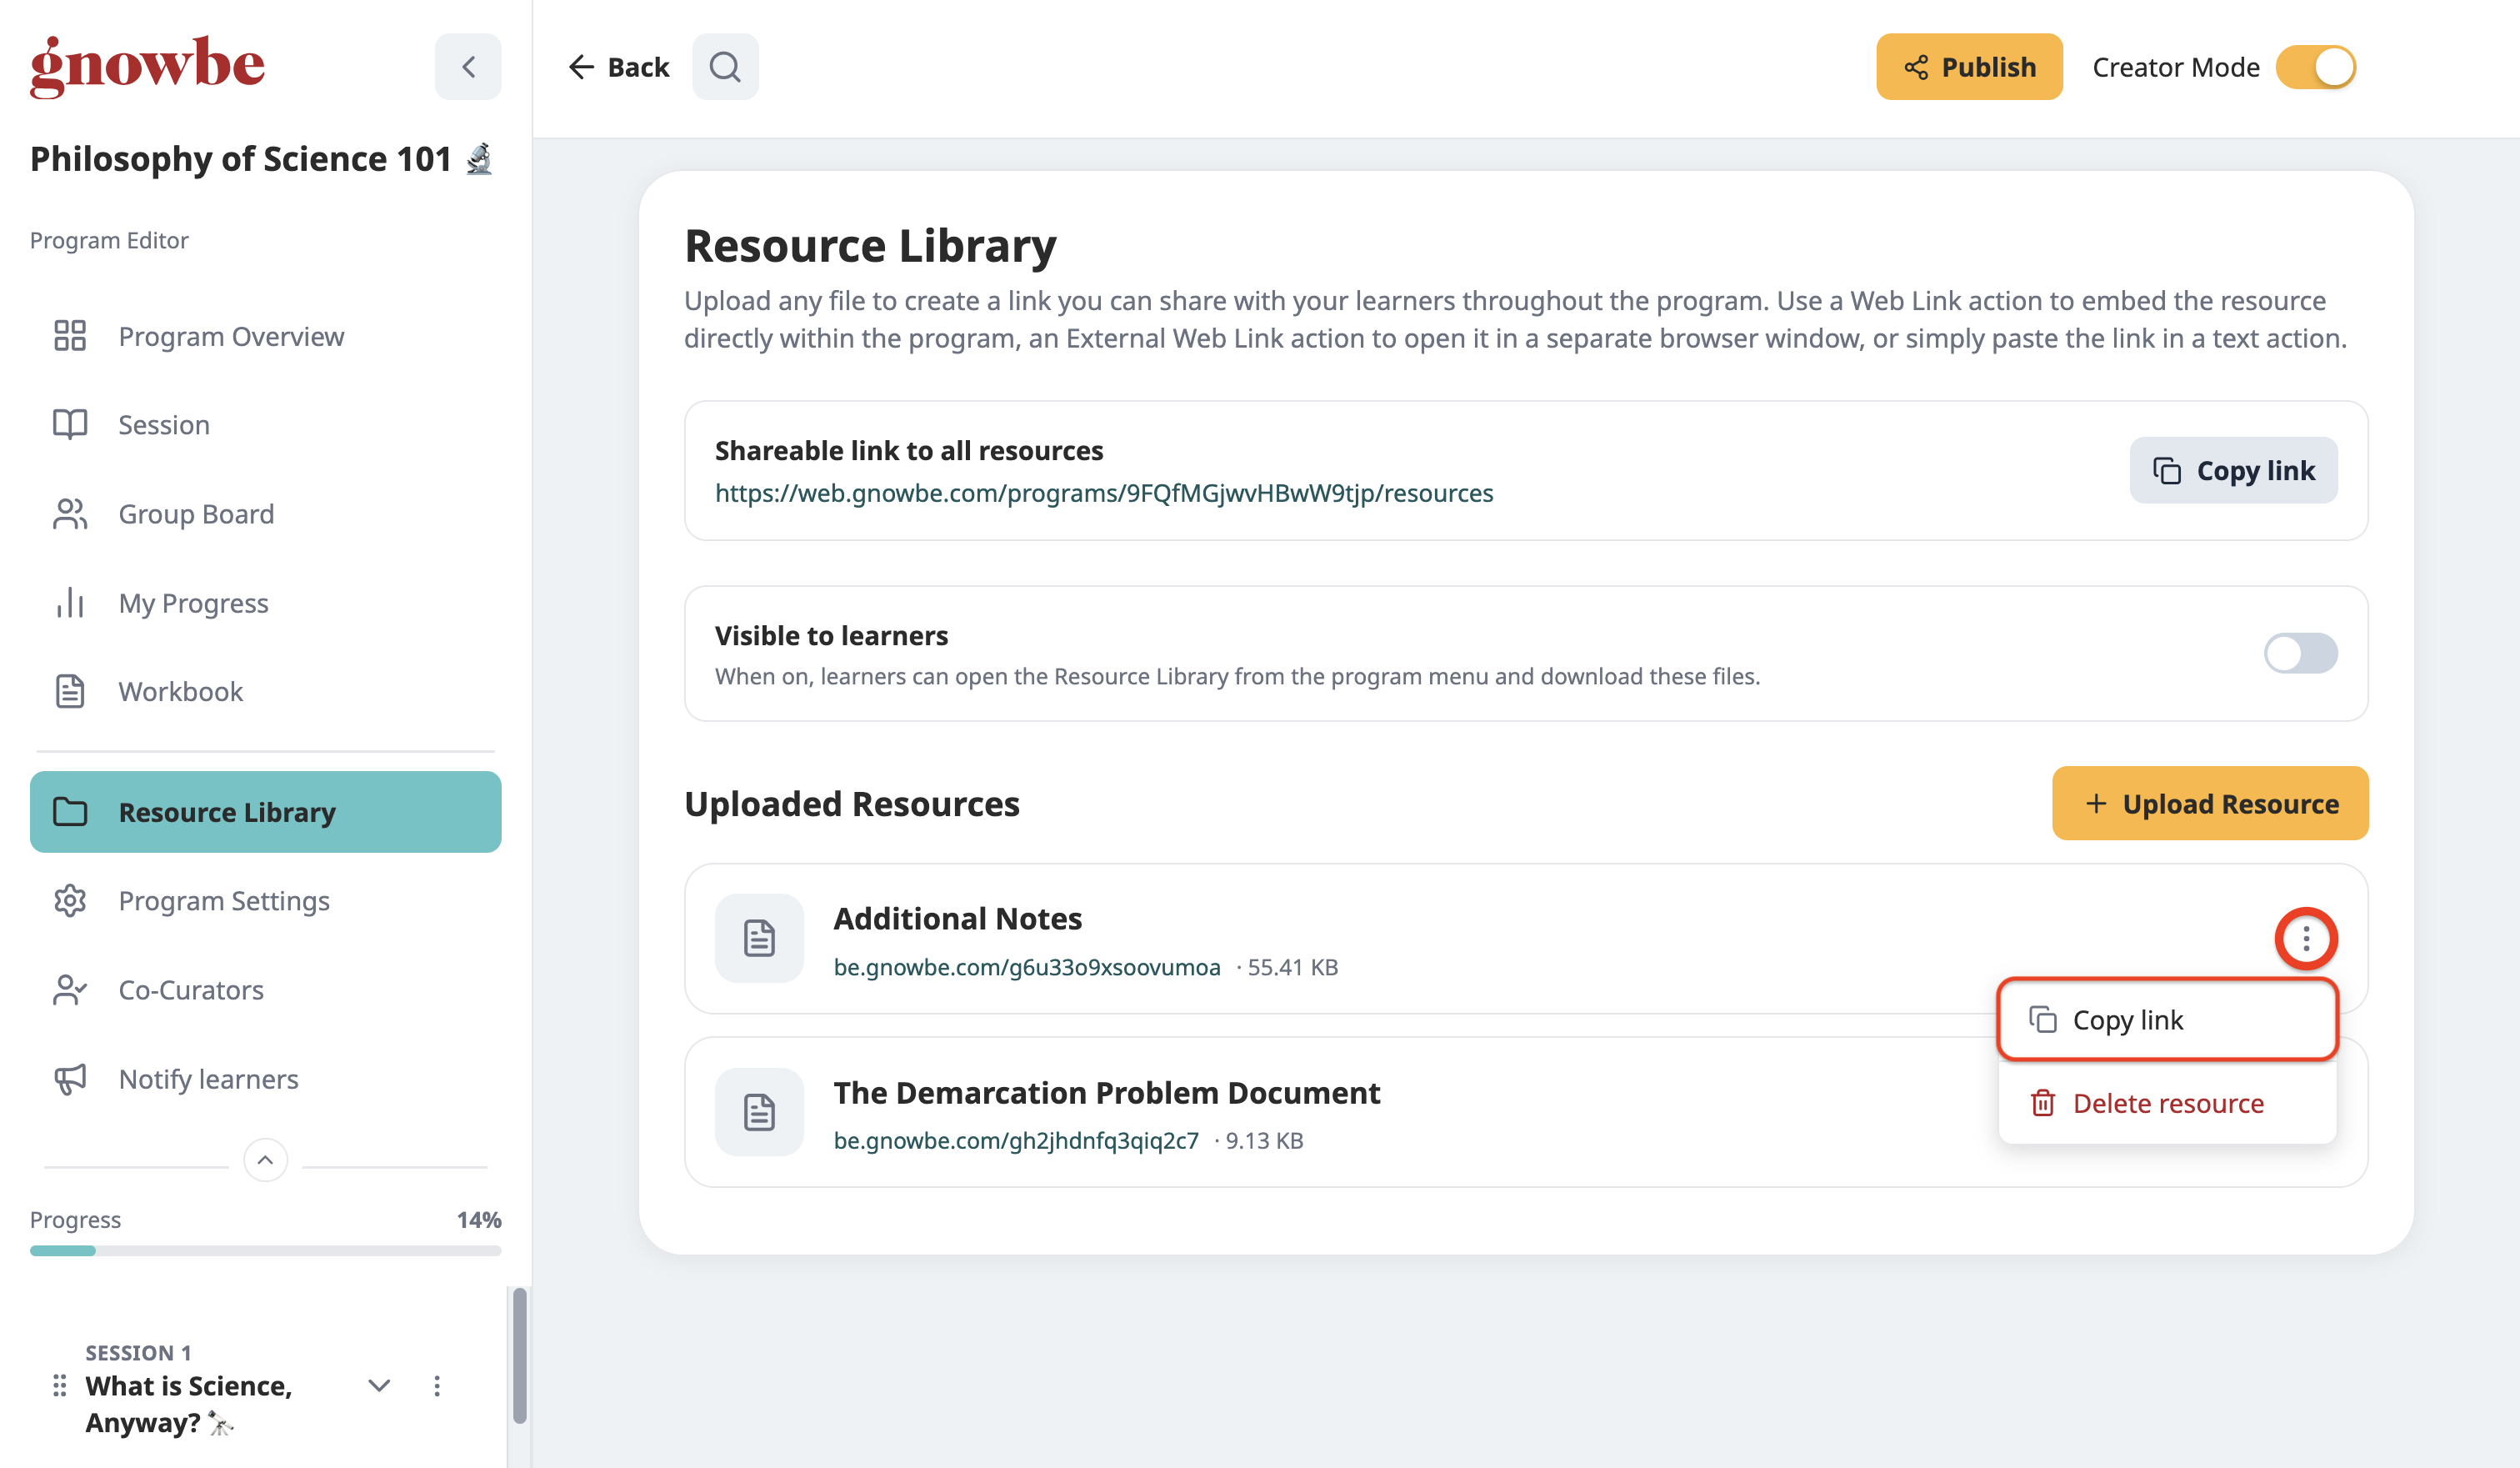The height and width of the screenshot is (1468, 2520).
Task: Click the Uploaded Resources heading
Action: click(x=852, y=803)
